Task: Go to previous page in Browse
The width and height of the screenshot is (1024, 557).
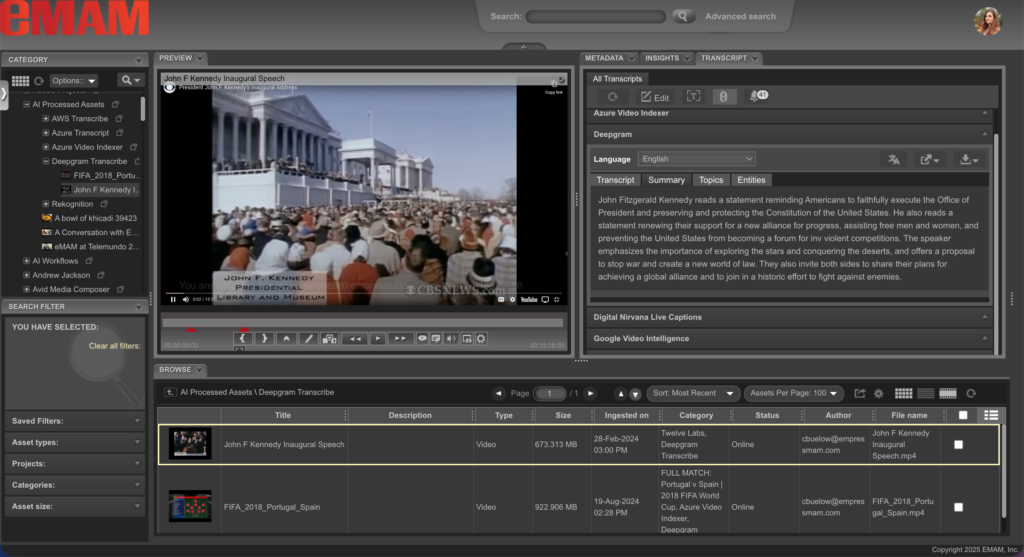Action: pyautogui.click(x=499, y=393)
